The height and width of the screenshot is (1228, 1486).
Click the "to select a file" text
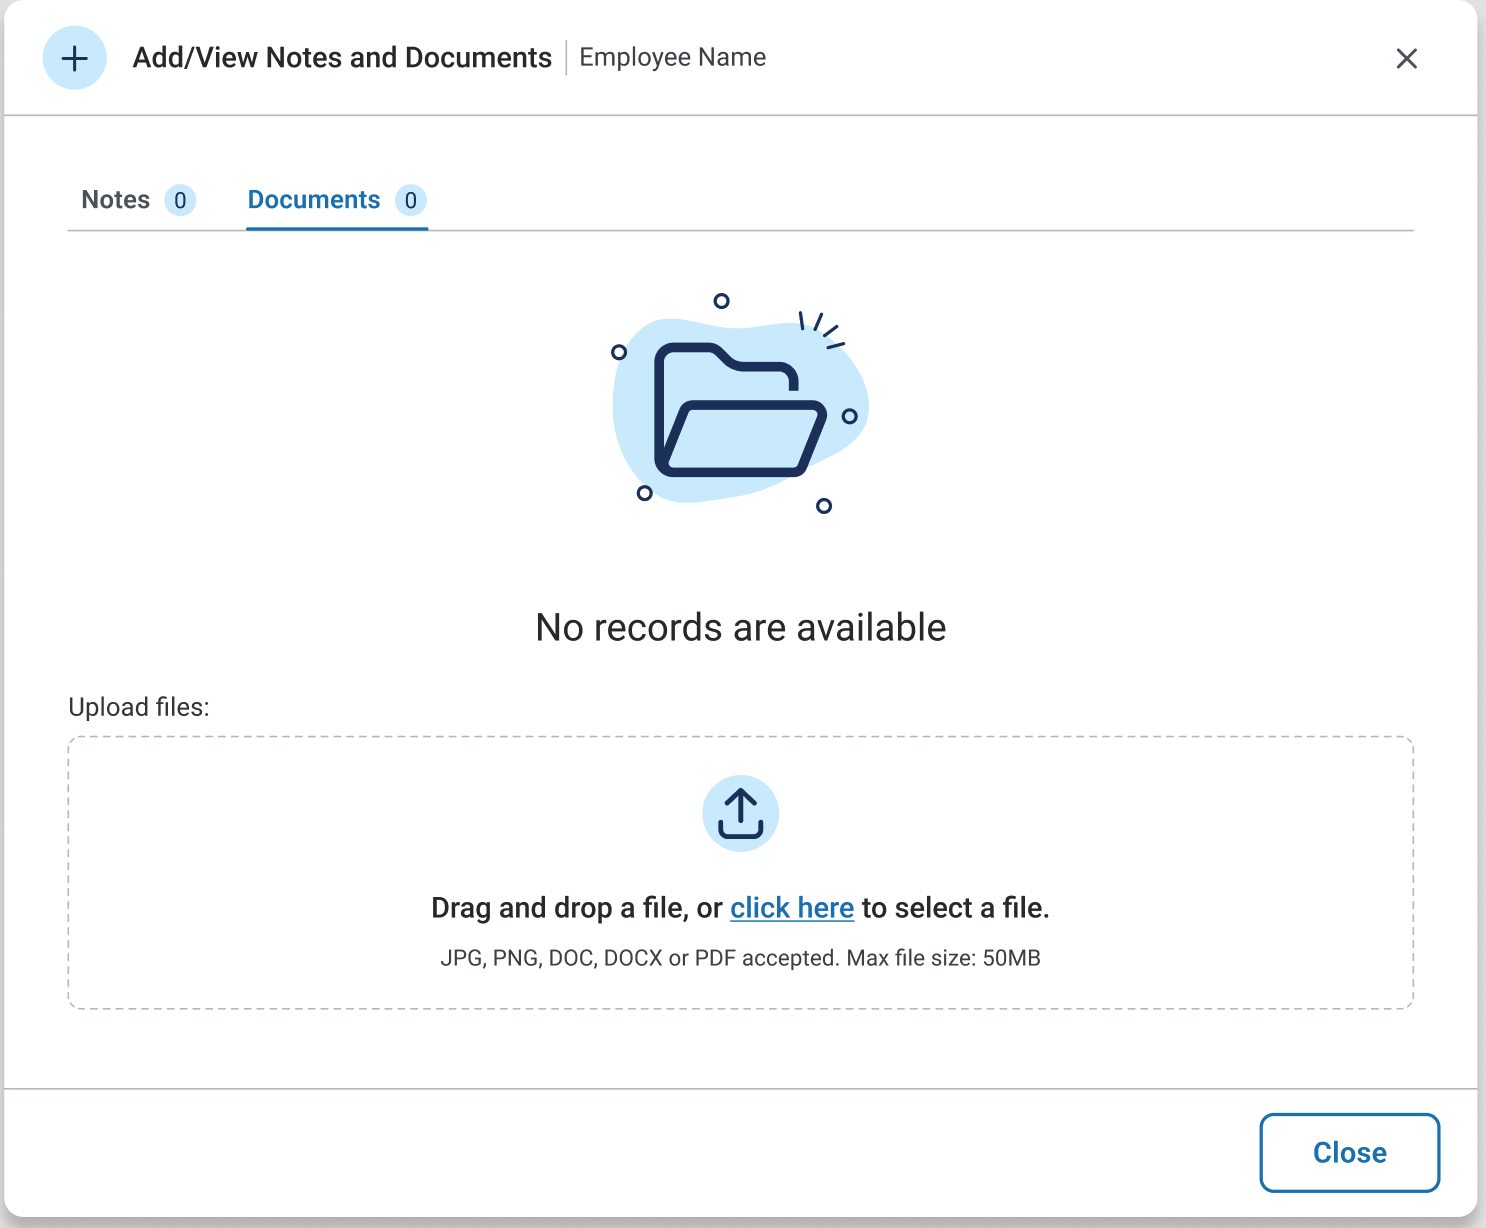(x=955, y=908)
